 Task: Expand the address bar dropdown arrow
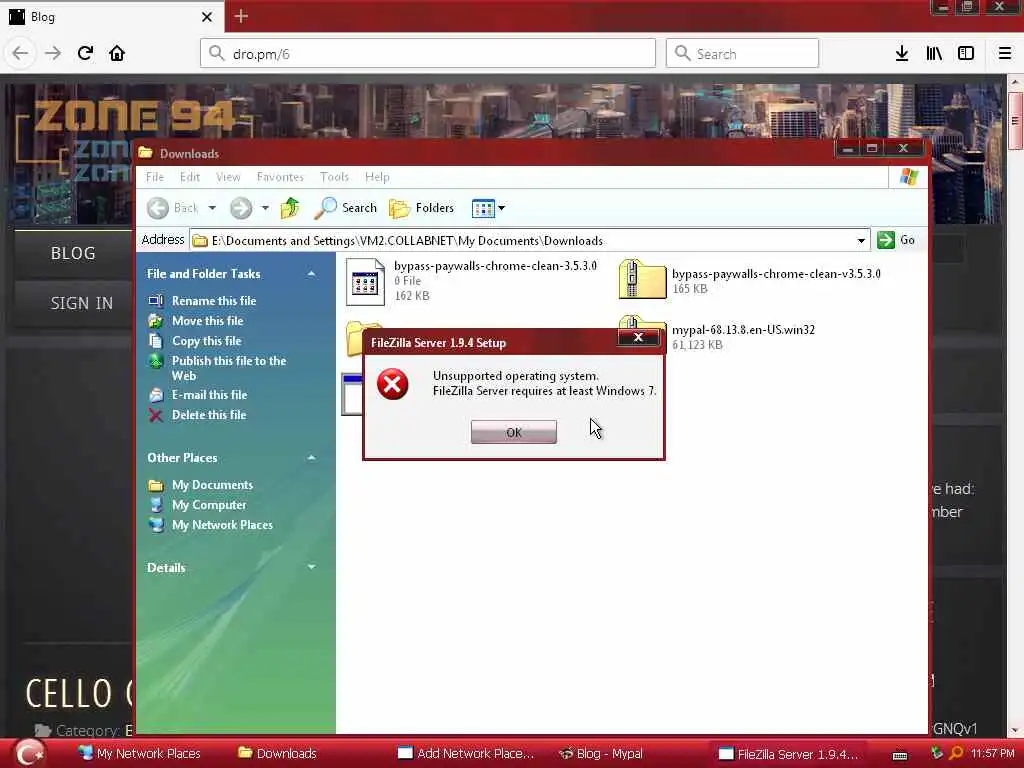click(861, 240)
